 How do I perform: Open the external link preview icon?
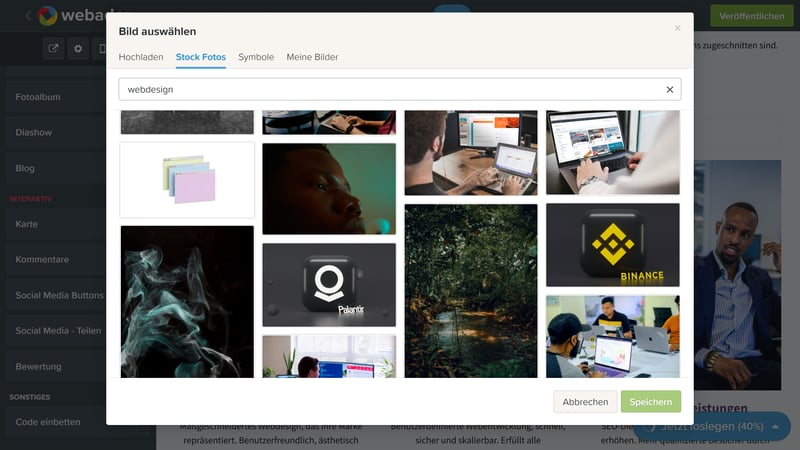[x=53, y=48]
